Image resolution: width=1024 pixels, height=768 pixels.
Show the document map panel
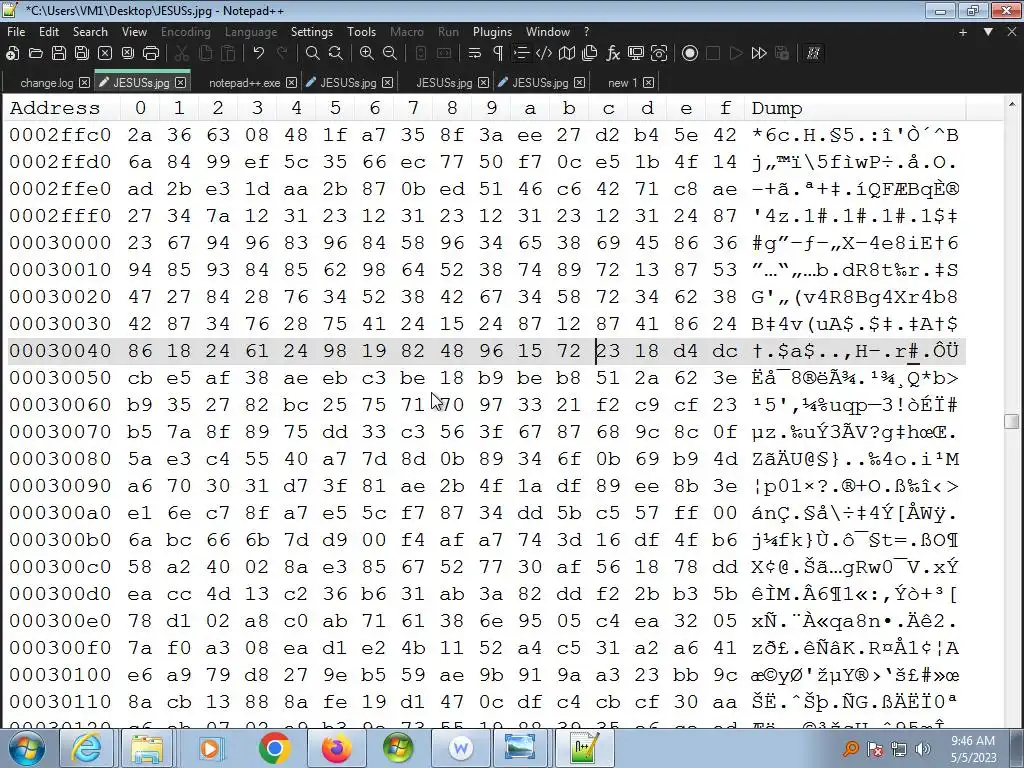coord(567,54)
